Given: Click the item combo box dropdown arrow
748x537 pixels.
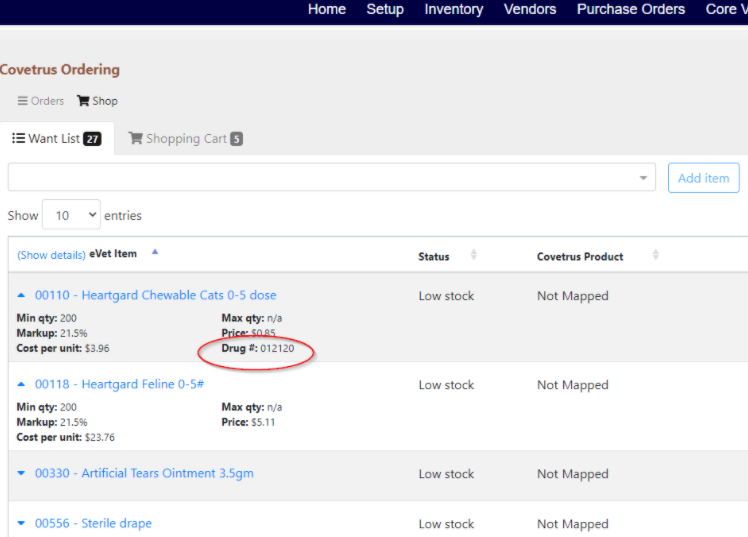Looking at the screenshot, I should click(x=643, y=178).
